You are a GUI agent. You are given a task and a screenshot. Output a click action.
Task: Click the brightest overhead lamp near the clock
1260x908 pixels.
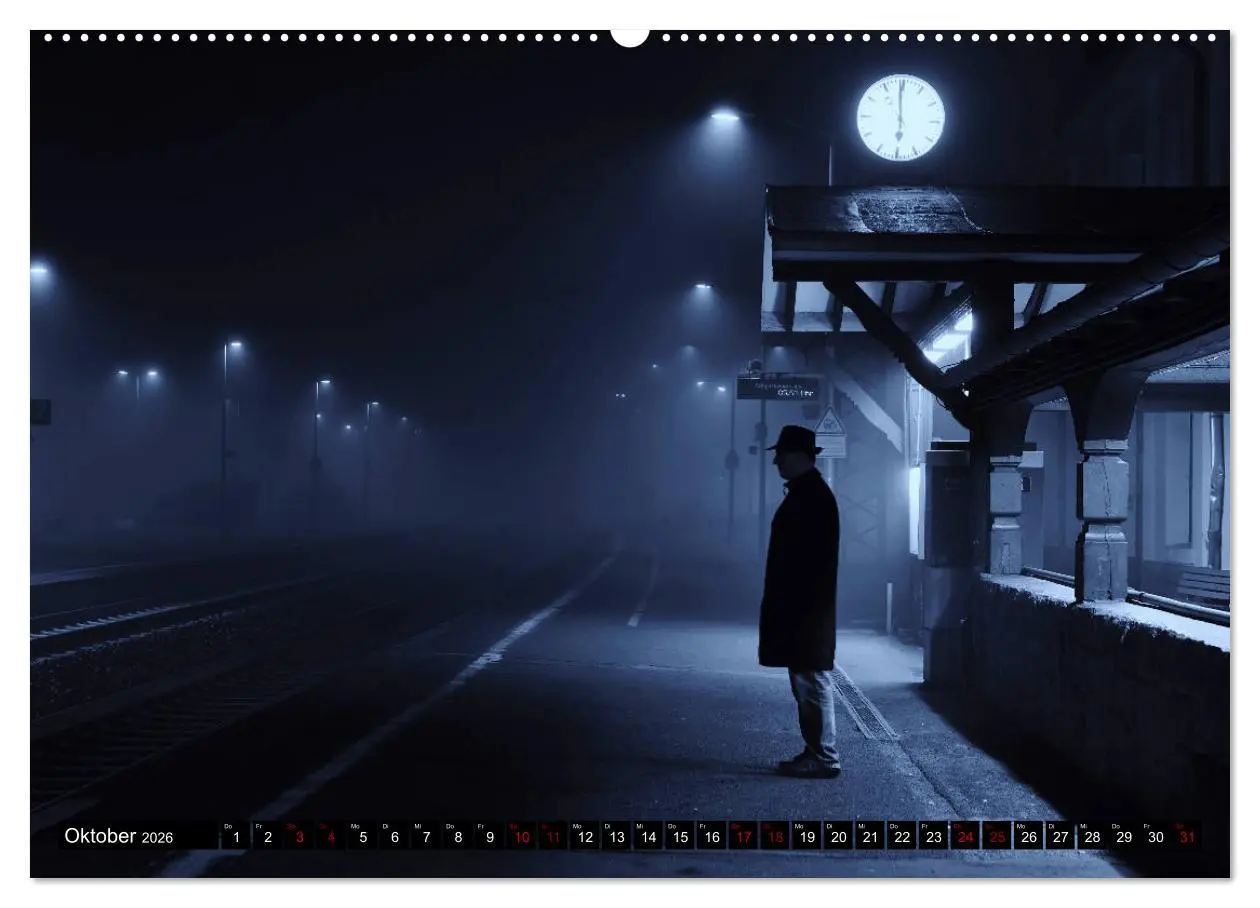pos(724,116)
